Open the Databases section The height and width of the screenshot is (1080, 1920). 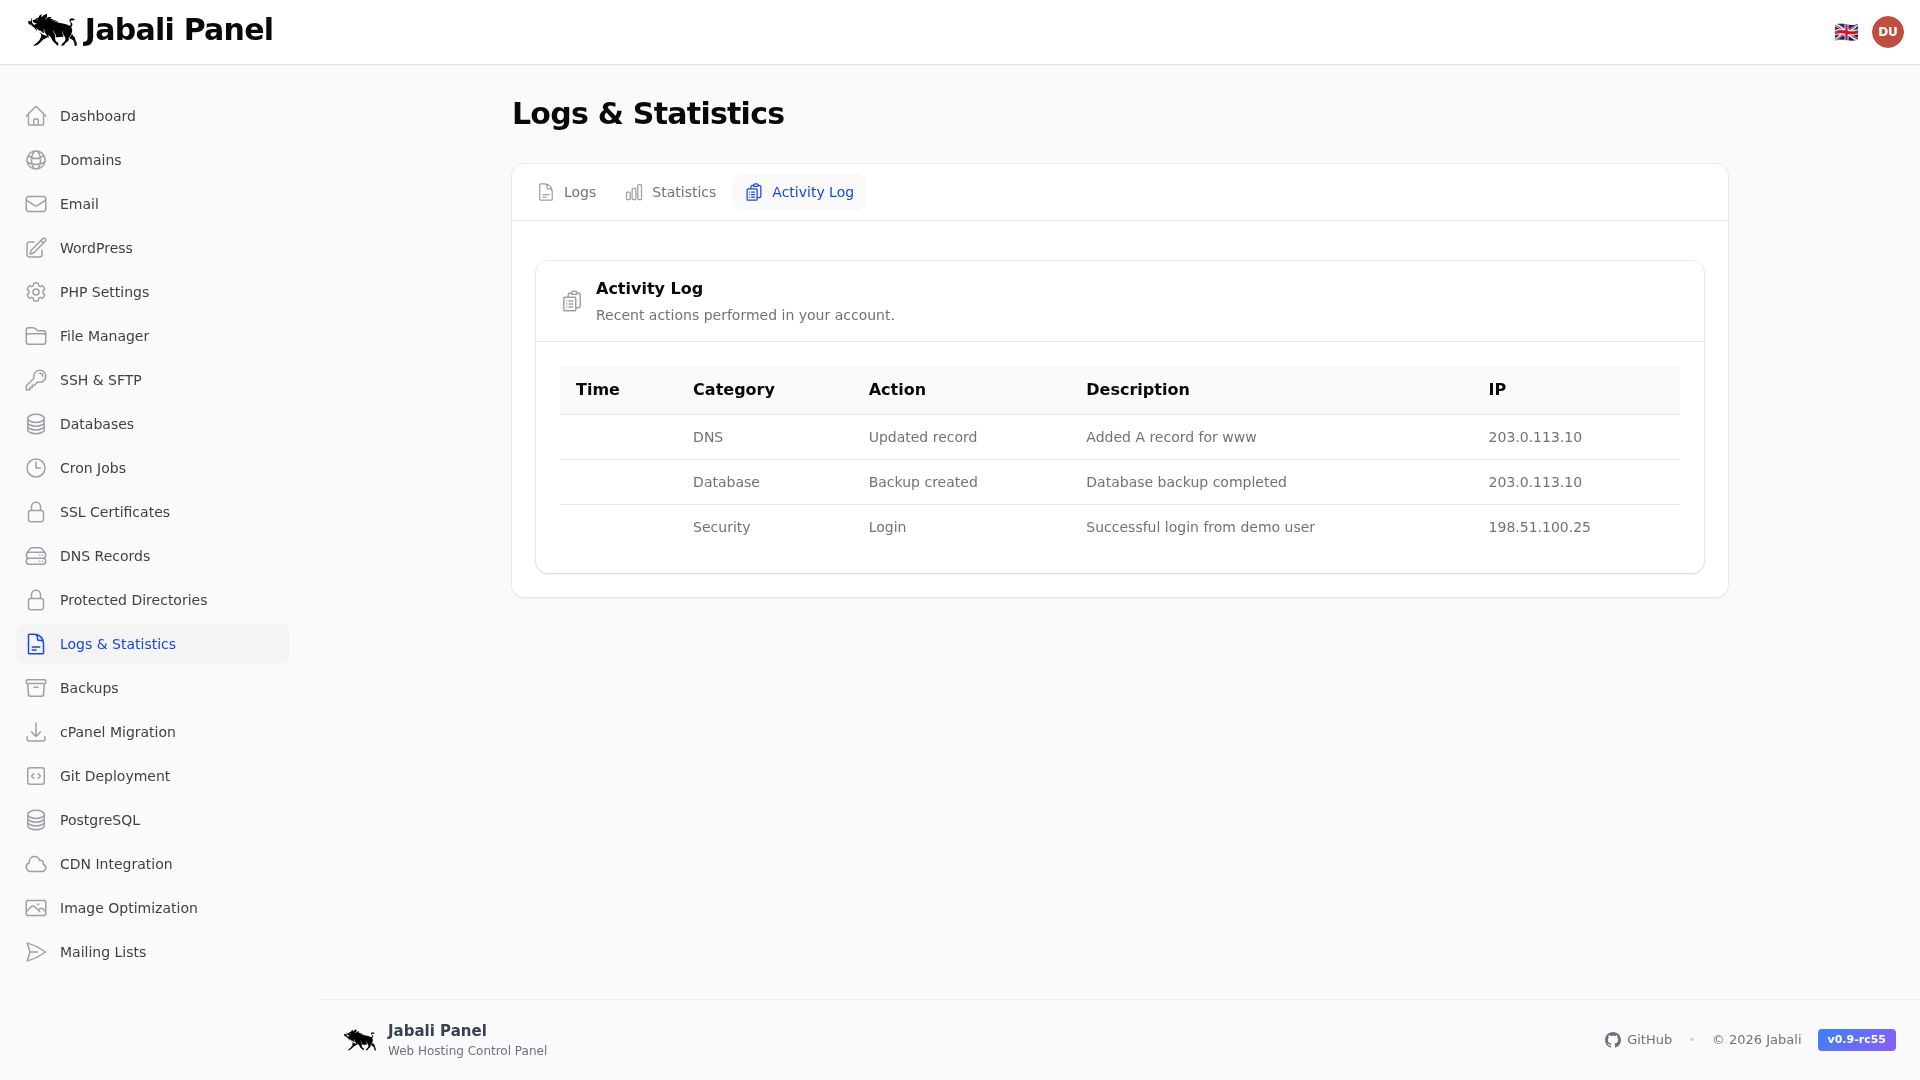point(96,424)
